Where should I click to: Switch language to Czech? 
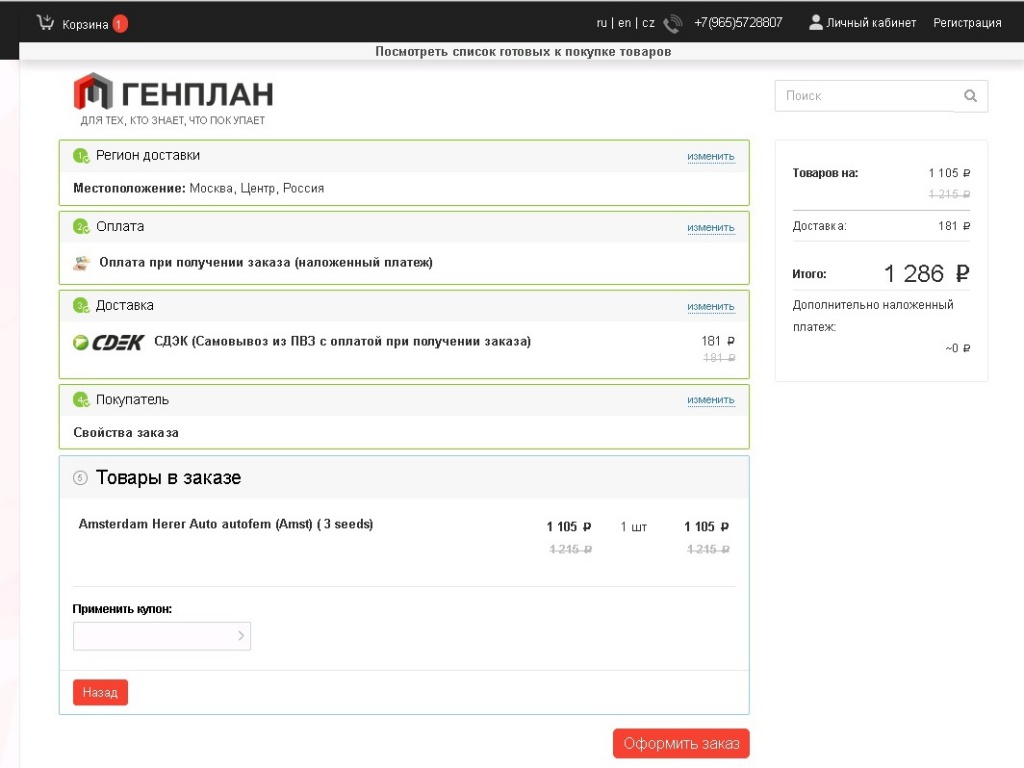(648, 23)
